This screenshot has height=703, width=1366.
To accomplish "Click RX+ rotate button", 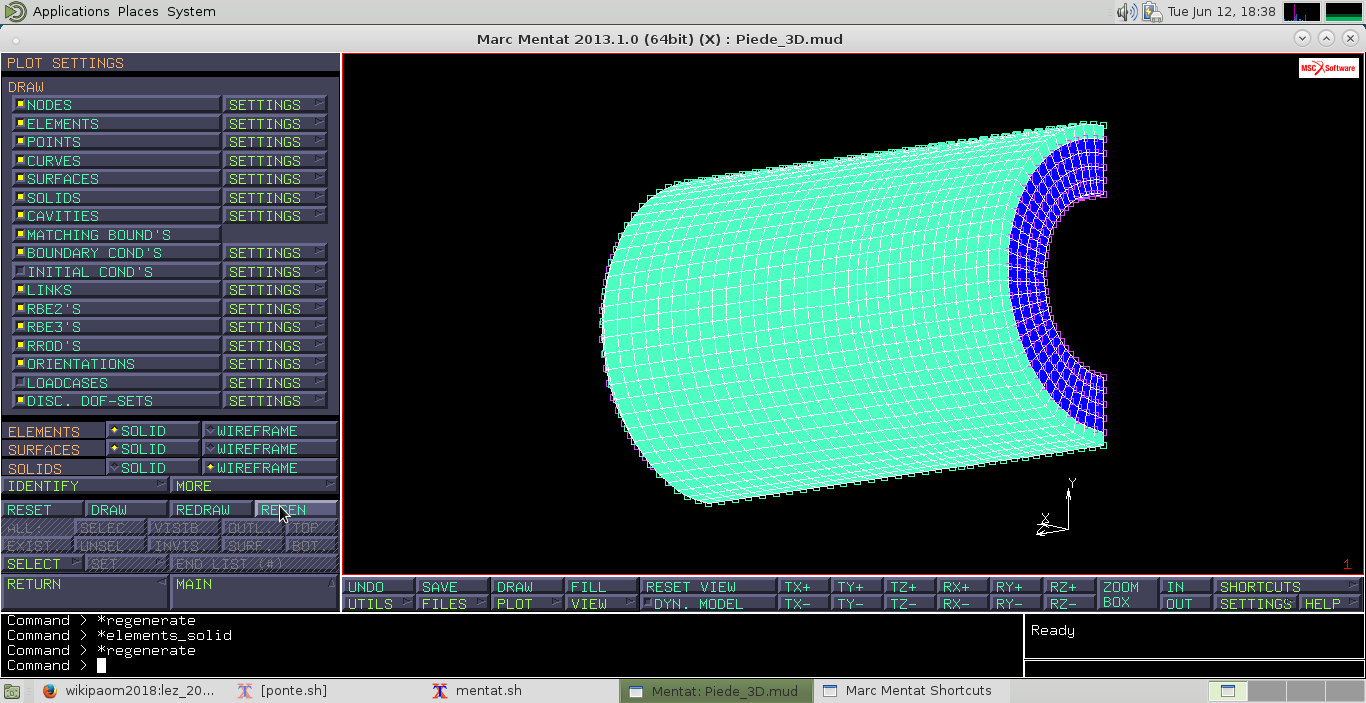I will click(x=964, y=587).
